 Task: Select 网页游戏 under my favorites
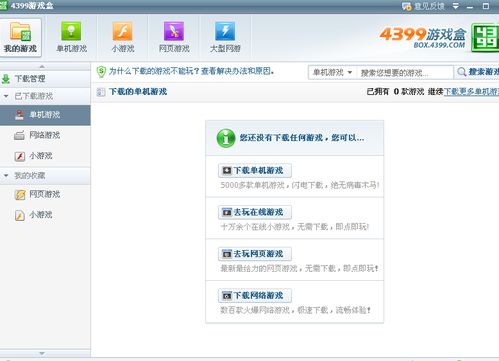coord(45,194)
